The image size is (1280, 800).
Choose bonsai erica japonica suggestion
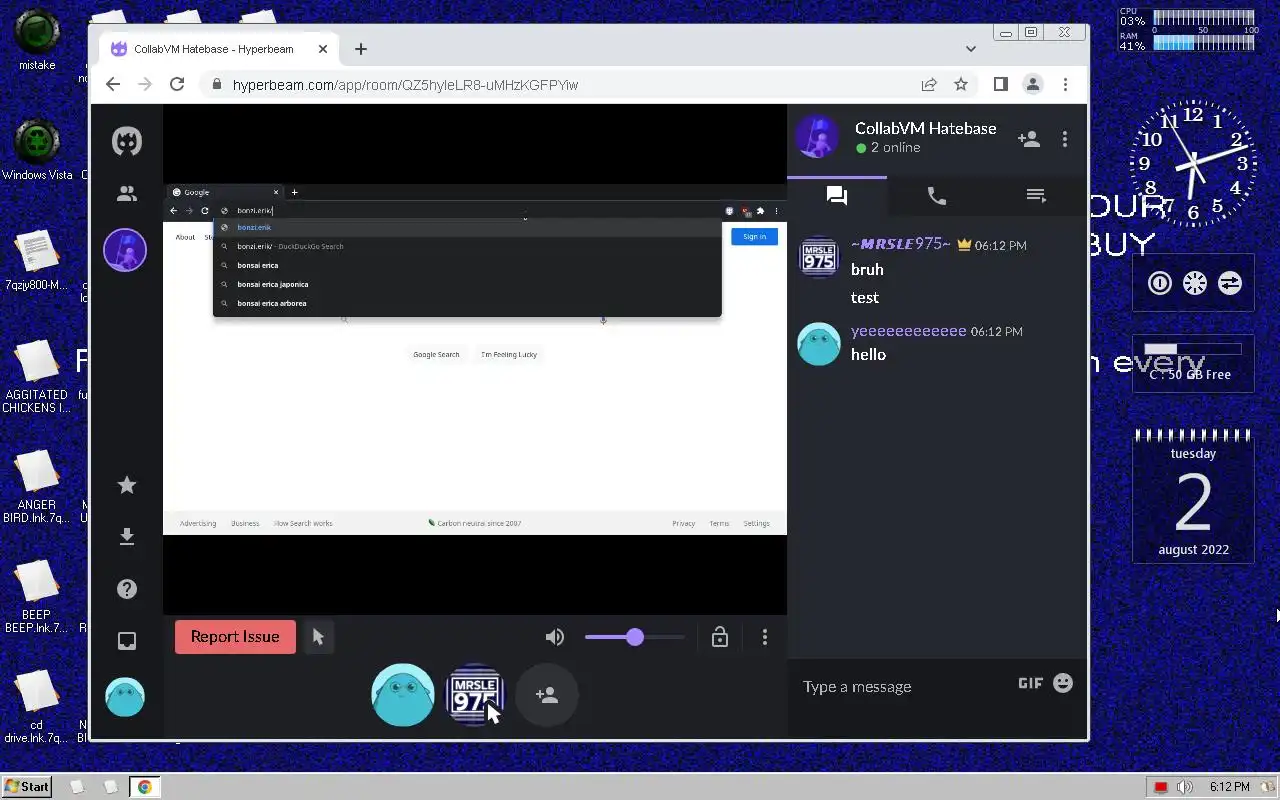[x=467, y=284]
